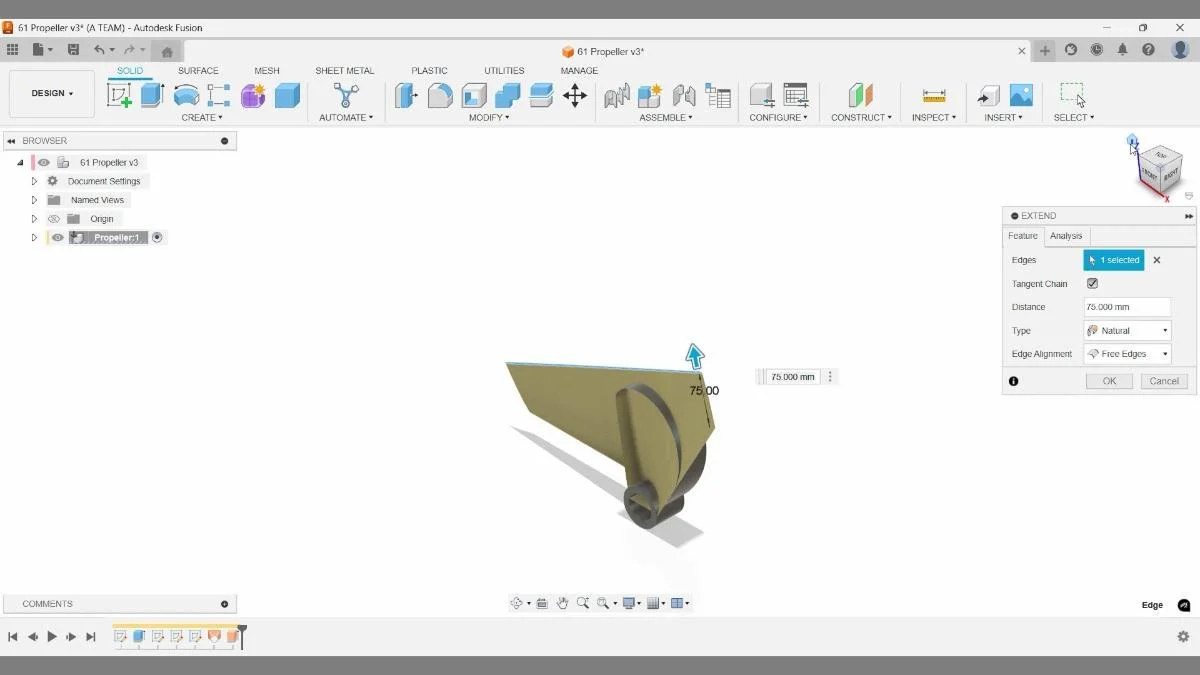
Task: Select the Press Pull modify tool
Action: [406, 95]
